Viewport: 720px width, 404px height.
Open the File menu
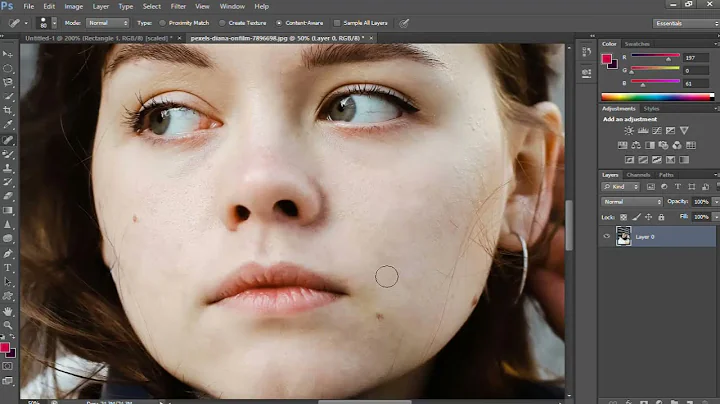tap(28, 6)
